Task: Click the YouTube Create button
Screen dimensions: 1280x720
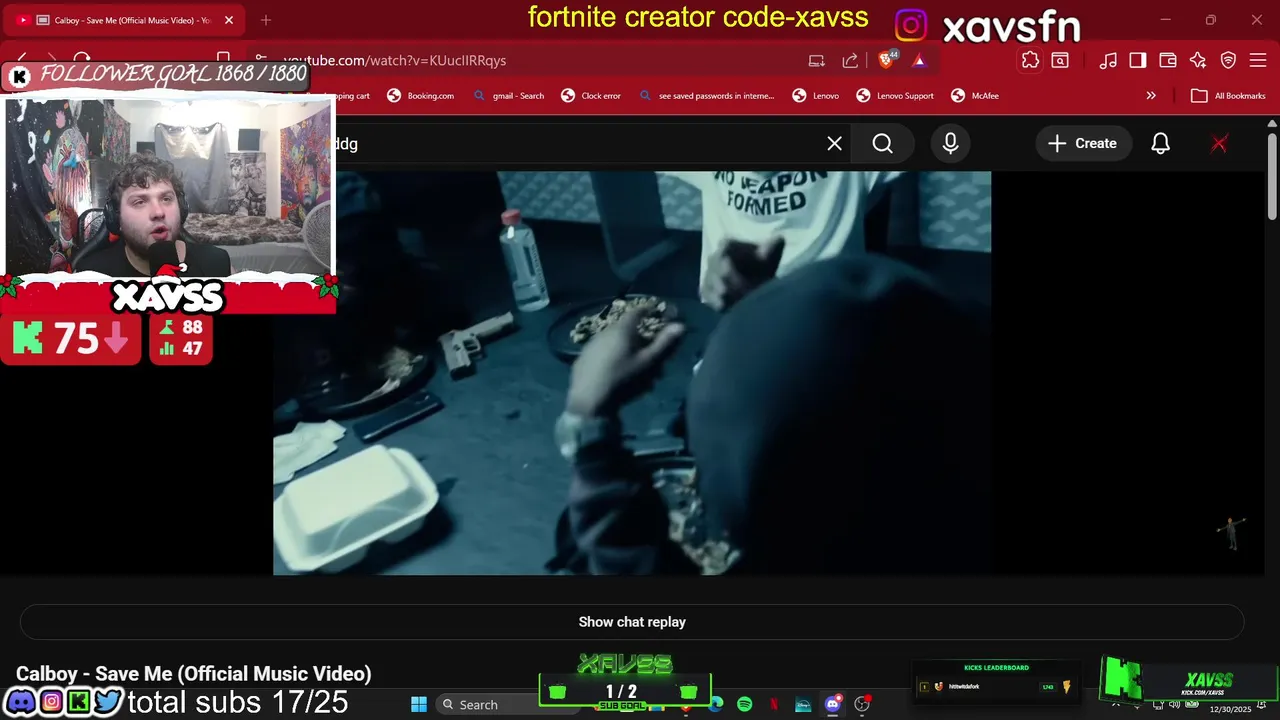Action: (1082, 143)
